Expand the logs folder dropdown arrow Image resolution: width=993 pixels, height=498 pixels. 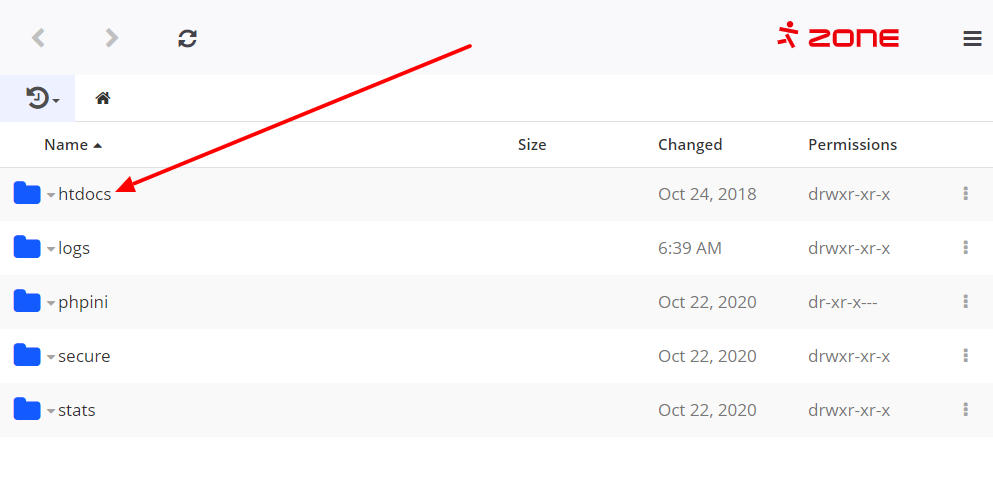coord(51,249)
